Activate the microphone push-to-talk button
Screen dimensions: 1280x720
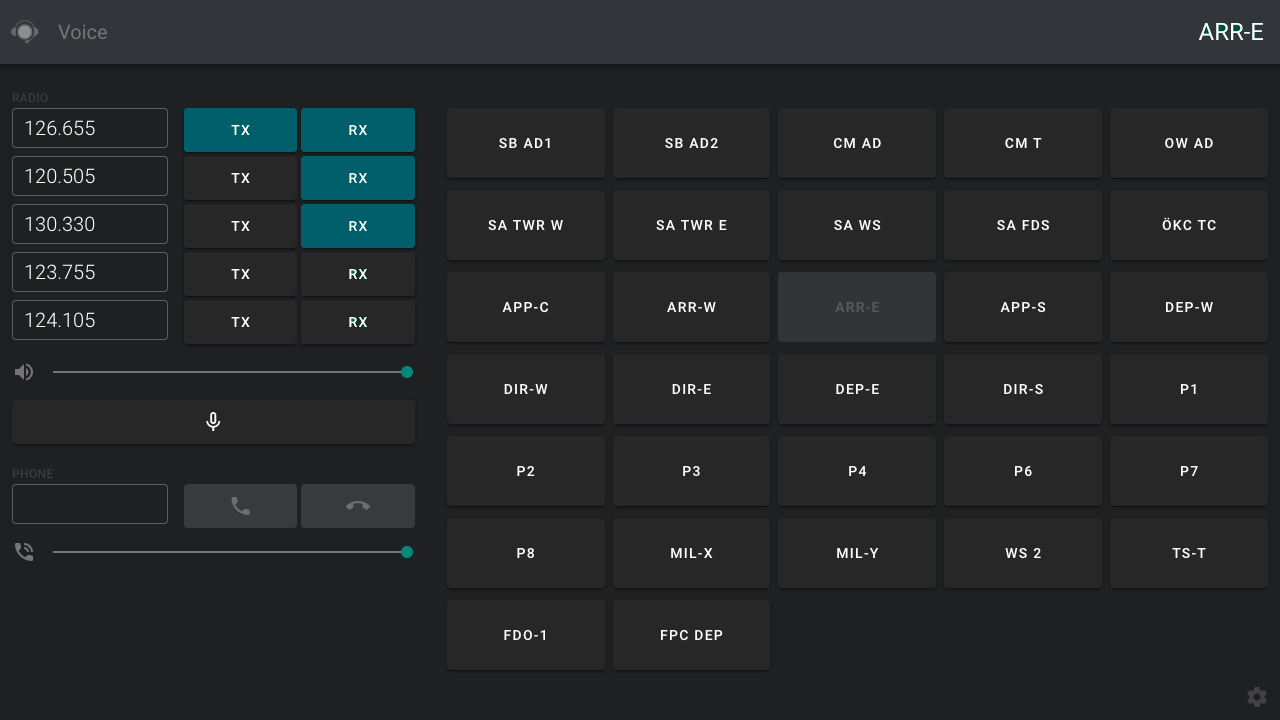click(x=213, y=422)
